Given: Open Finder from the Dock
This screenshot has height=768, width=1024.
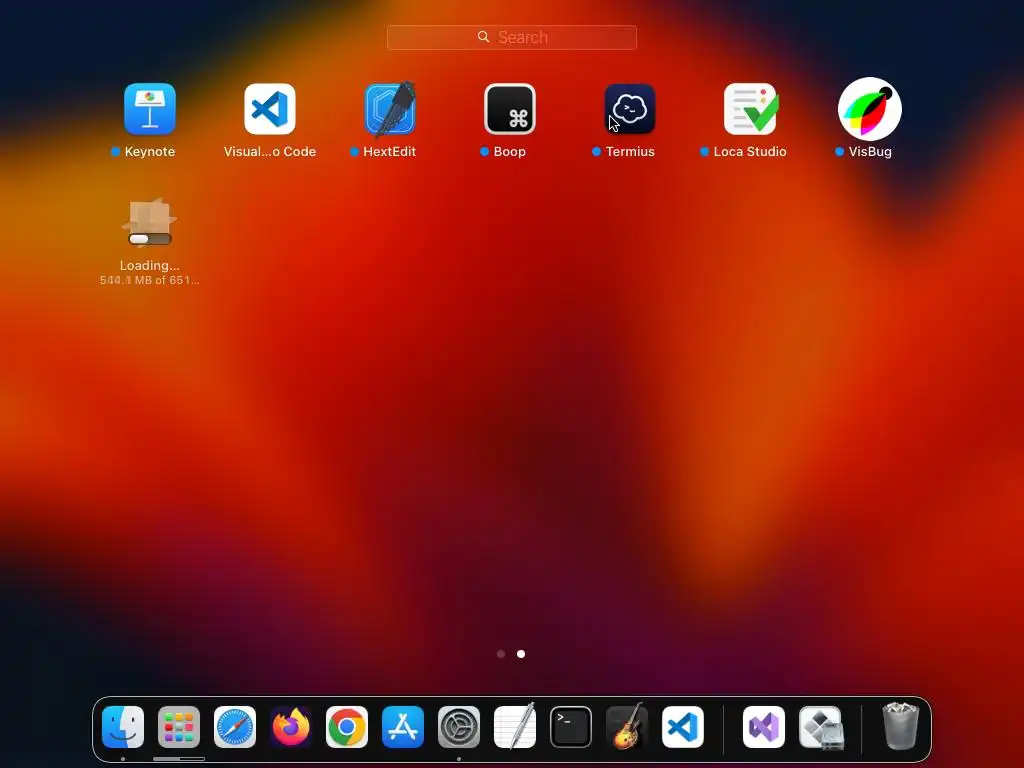Looking at the screenshot, I should pos(123,727).
